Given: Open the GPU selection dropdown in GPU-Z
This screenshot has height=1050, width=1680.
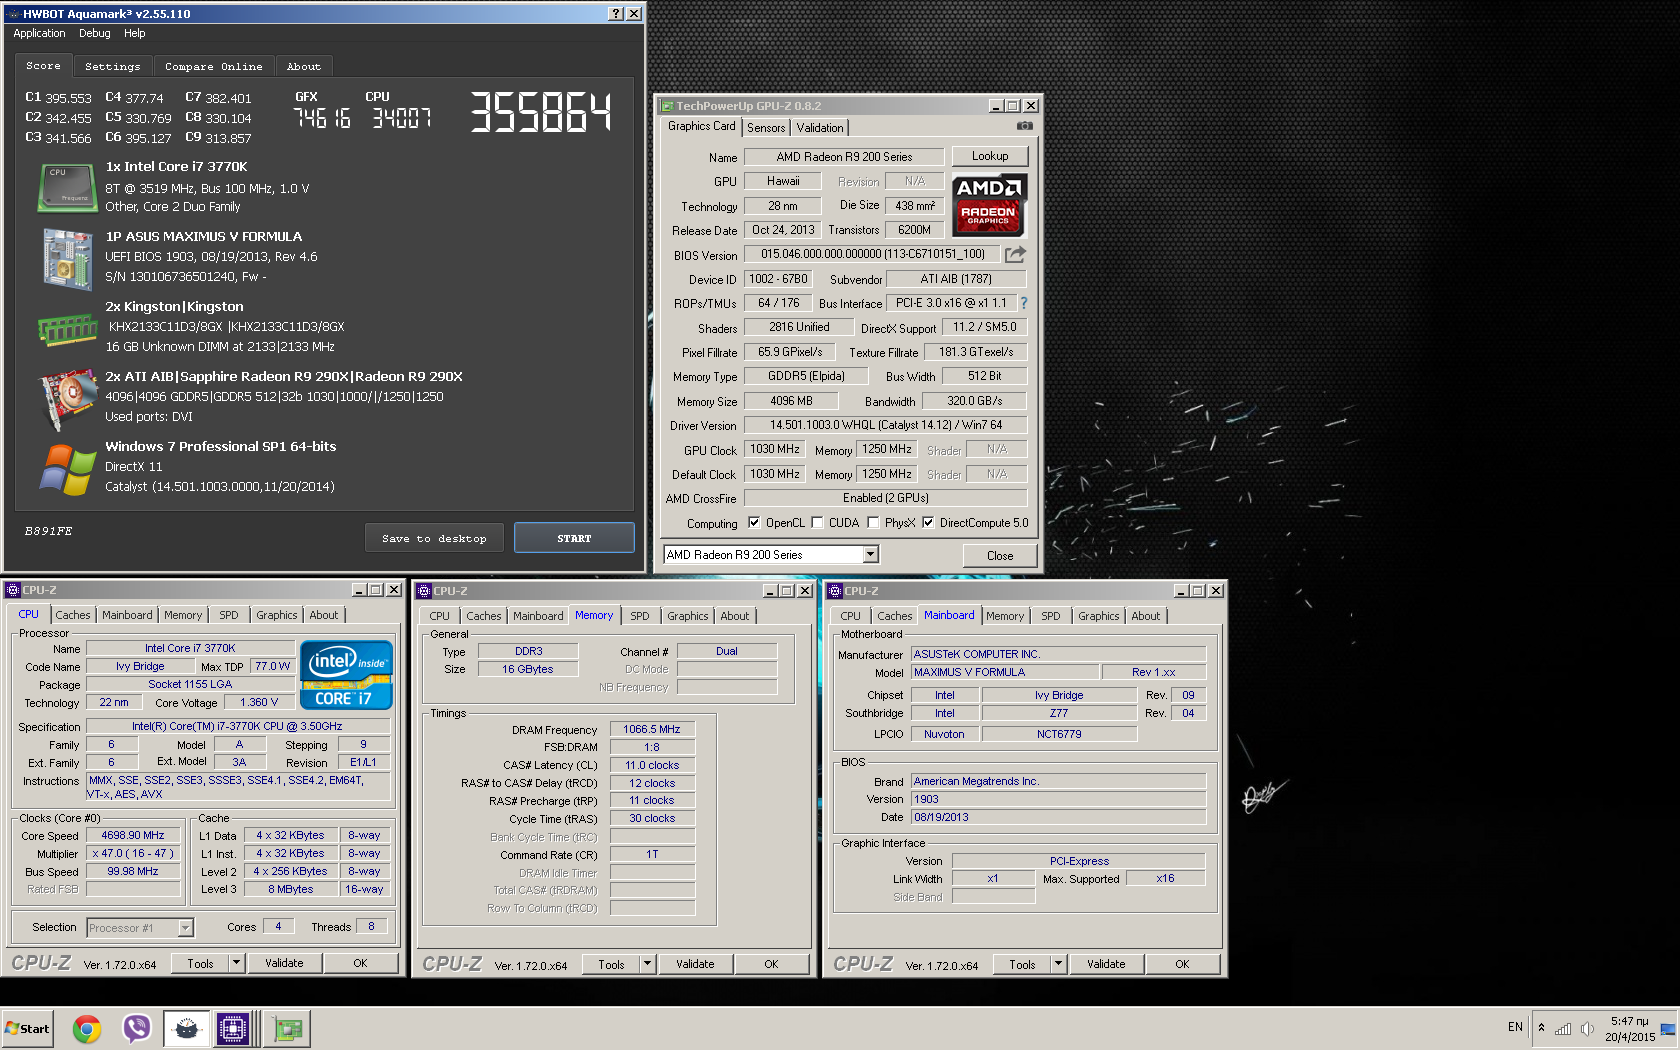Looking at the screenshot, I should (870, 555).
